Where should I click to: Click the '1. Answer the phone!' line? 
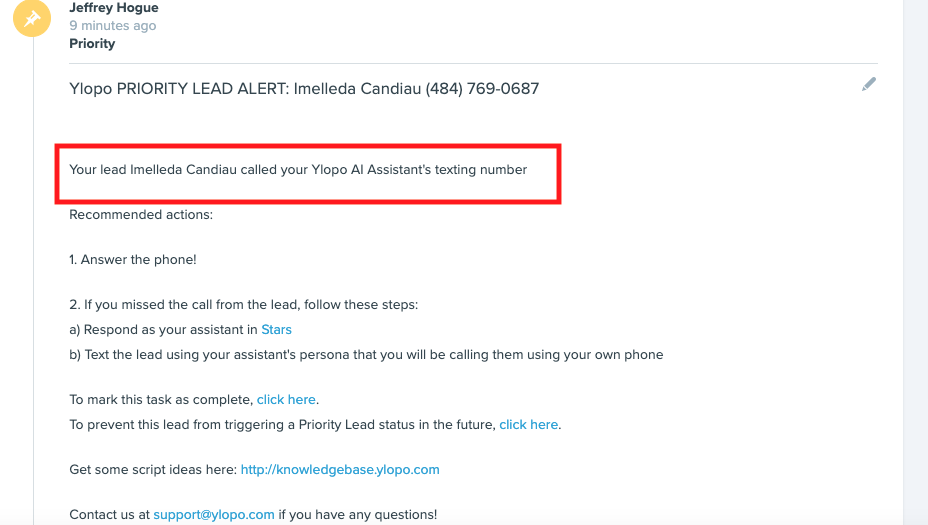coord(133,259)
